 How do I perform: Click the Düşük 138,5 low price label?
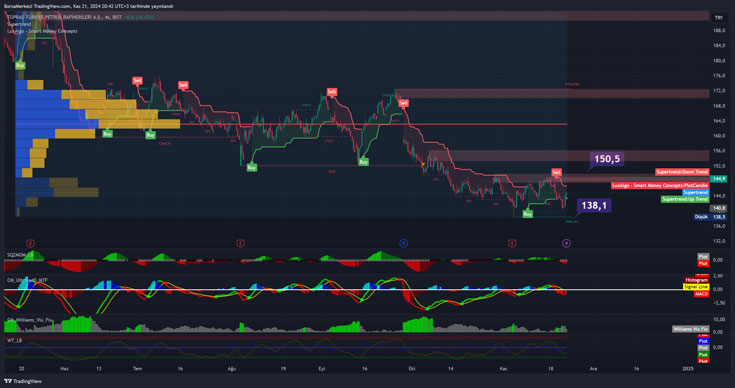(710, 217)
